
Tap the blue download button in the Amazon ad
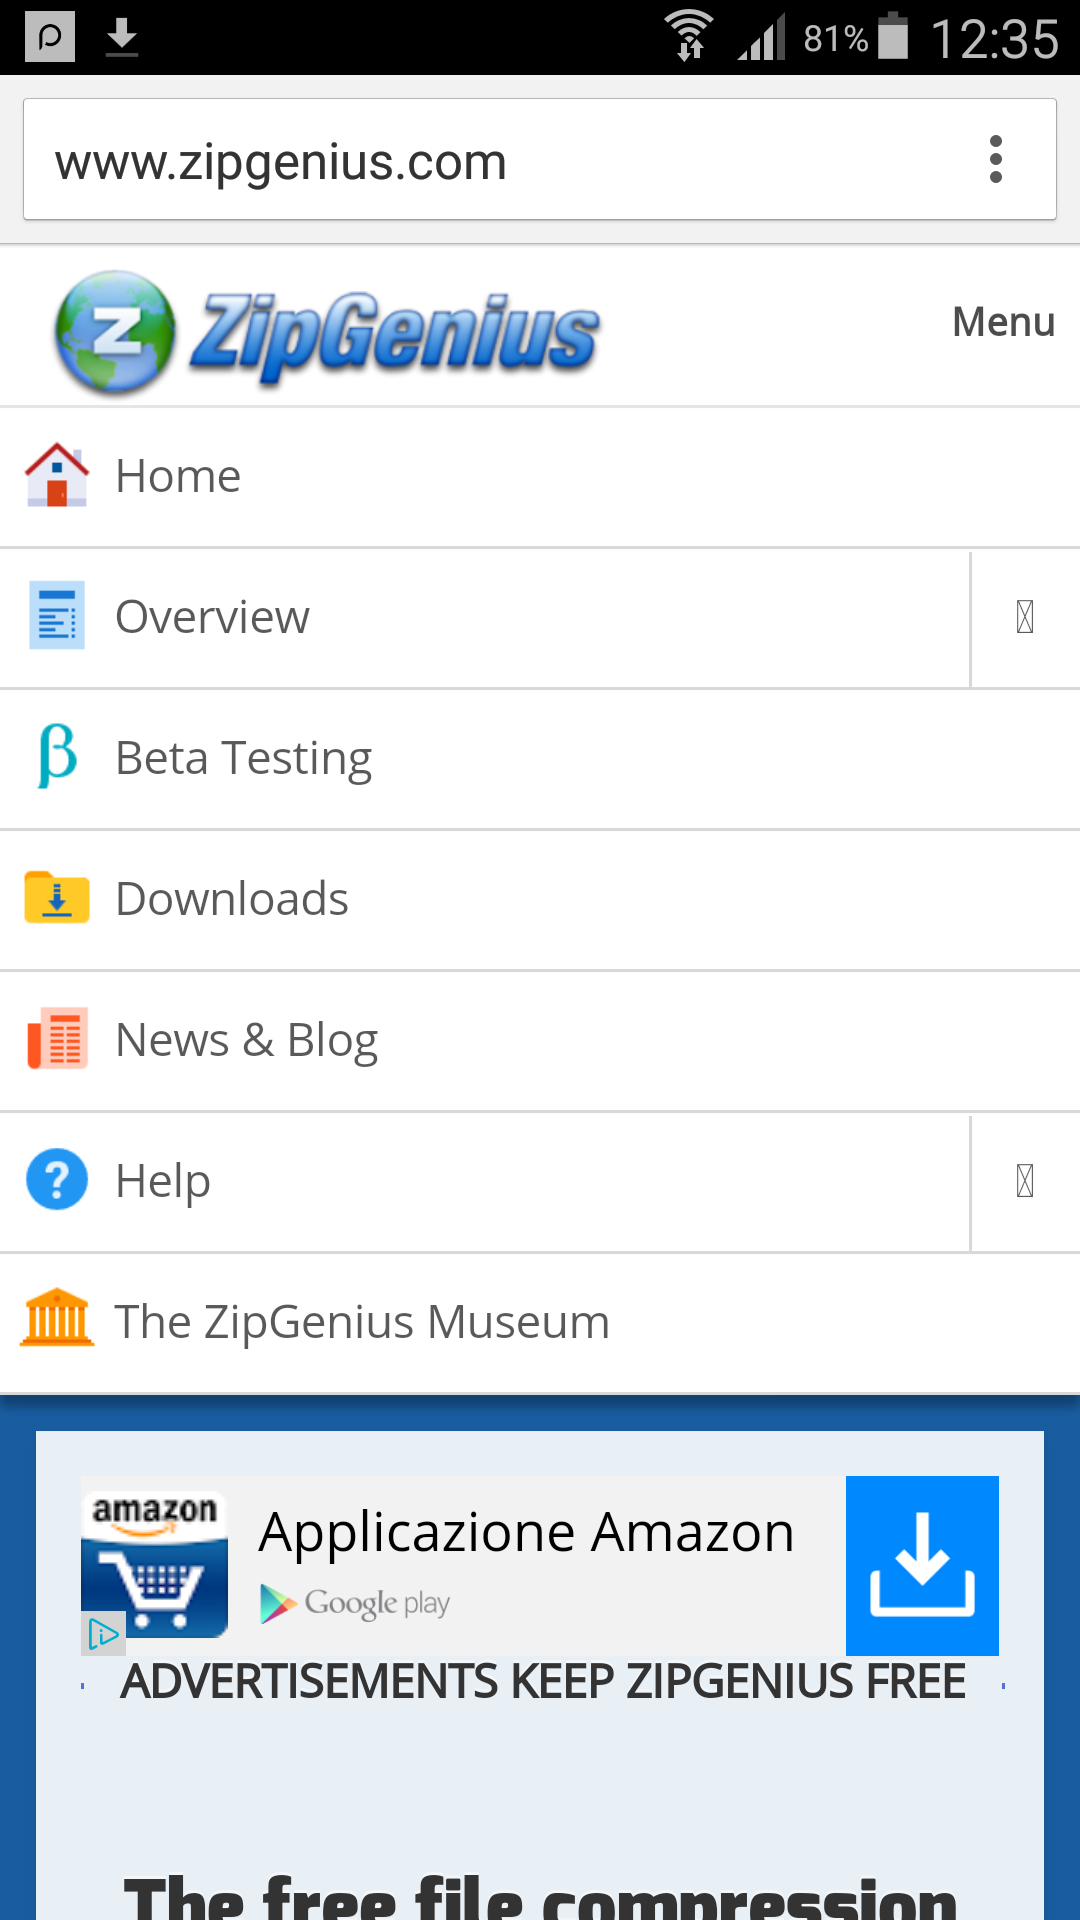[922, 1565]
